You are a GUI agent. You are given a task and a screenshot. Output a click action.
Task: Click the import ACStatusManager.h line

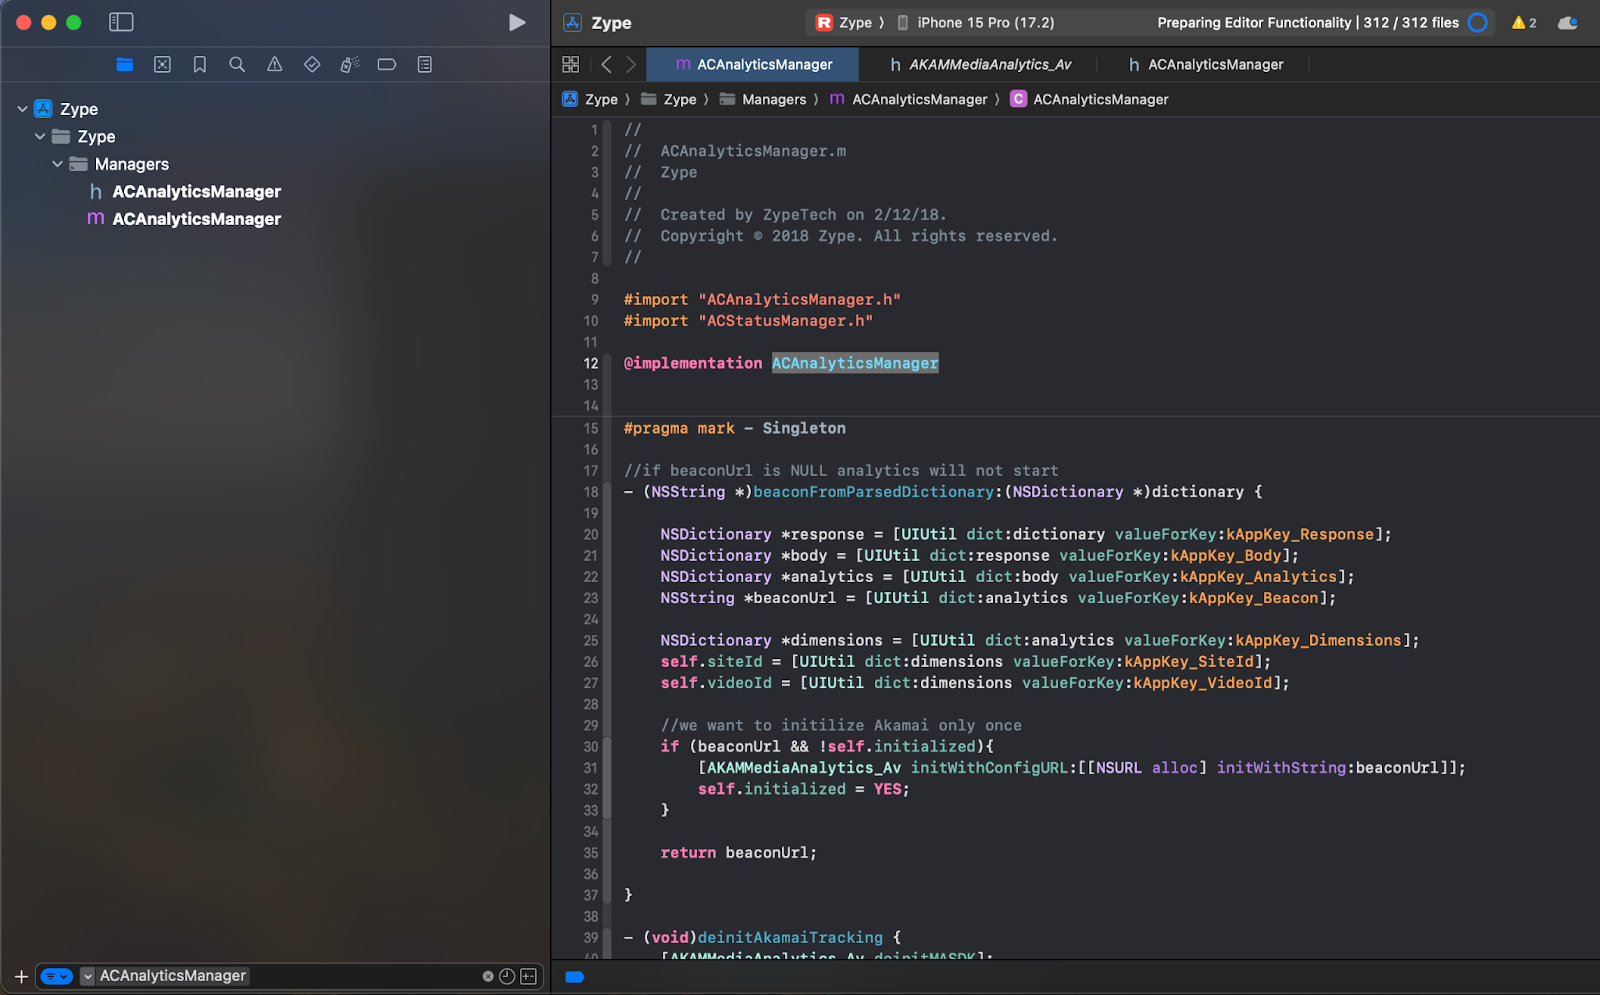coord(748,321)
